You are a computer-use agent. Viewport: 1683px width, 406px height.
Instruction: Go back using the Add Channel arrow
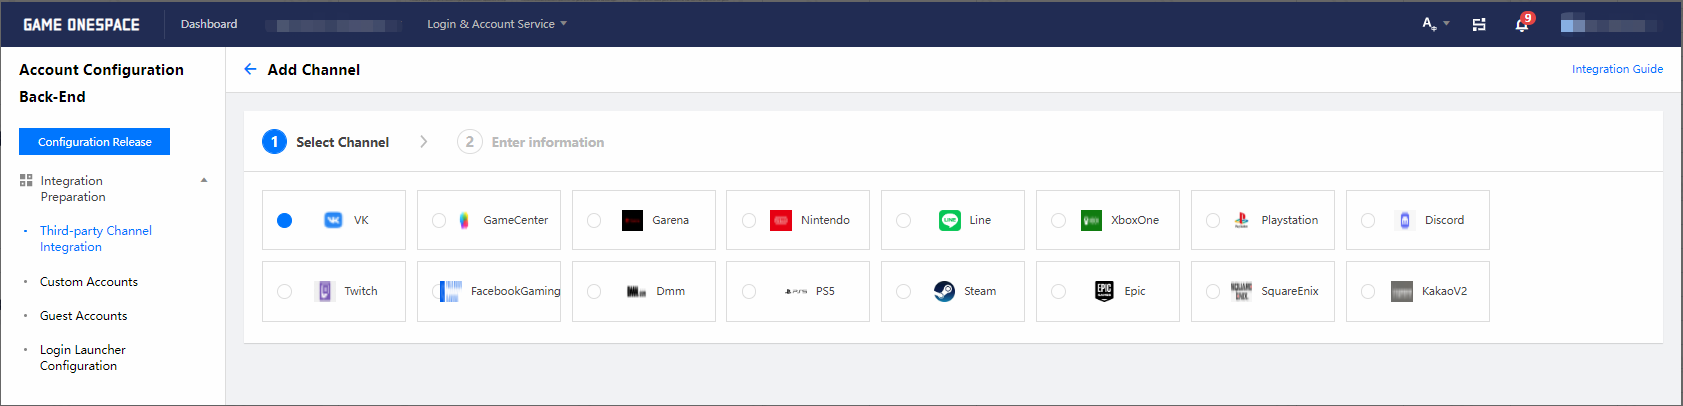(250, 69)
